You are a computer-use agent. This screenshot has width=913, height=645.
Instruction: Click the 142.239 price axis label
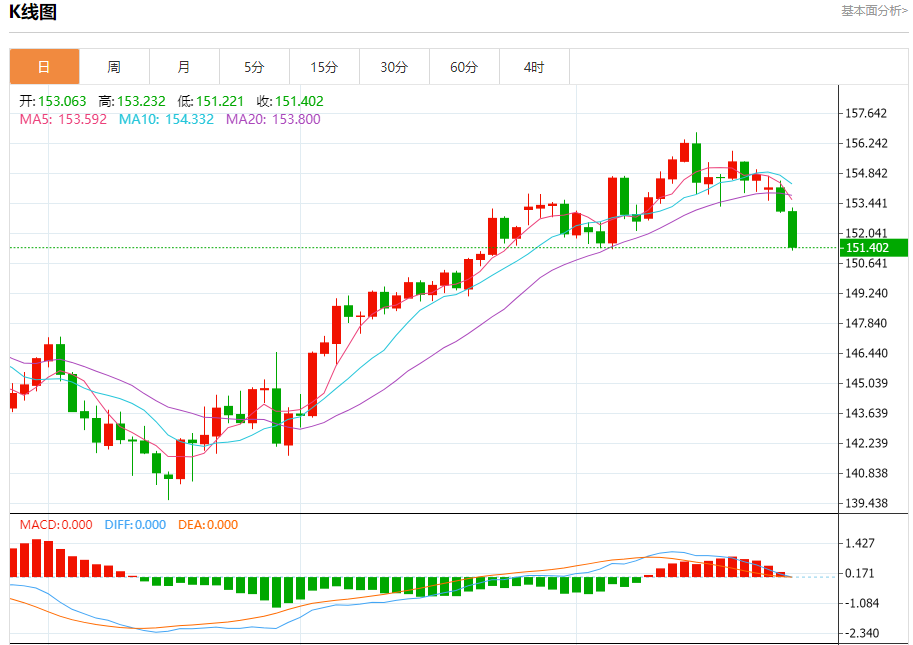[866, 443]
